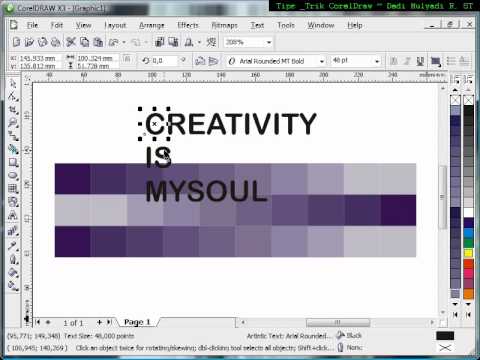480x360 pixels.
Task: Activate the Zoom tool in the toolbox
Action: point(13,123)
